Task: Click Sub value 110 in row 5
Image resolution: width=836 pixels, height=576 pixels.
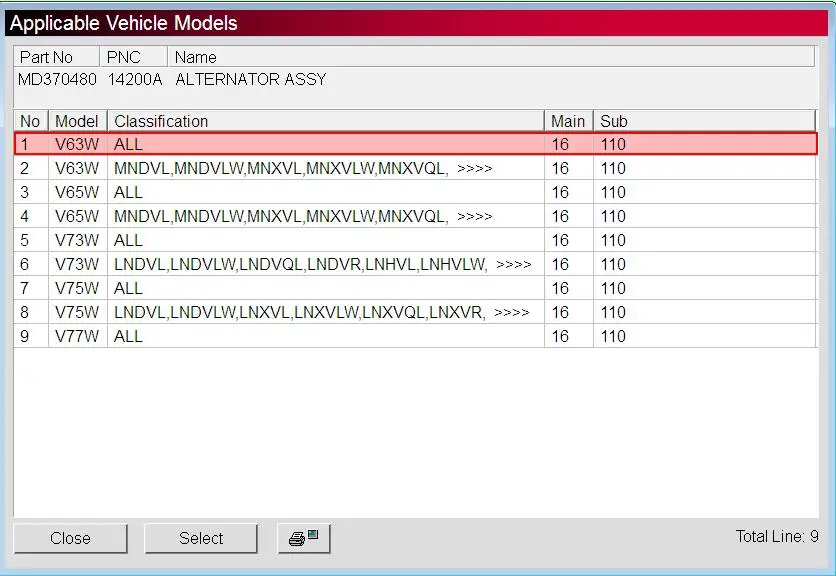Action: (613, 240)
